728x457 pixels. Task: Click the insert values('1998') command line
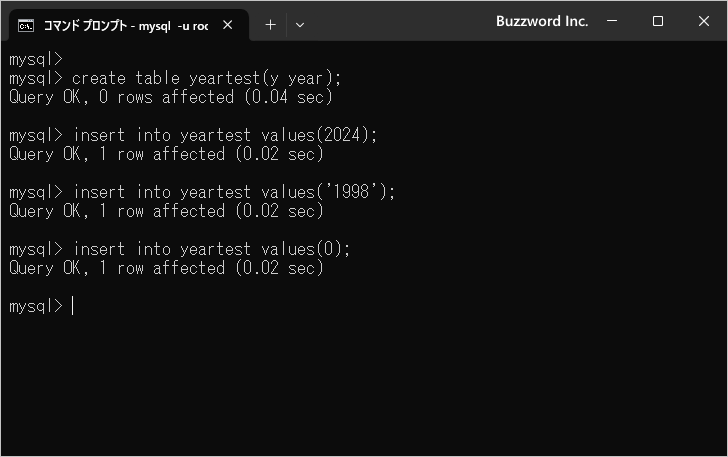[234, 192]
